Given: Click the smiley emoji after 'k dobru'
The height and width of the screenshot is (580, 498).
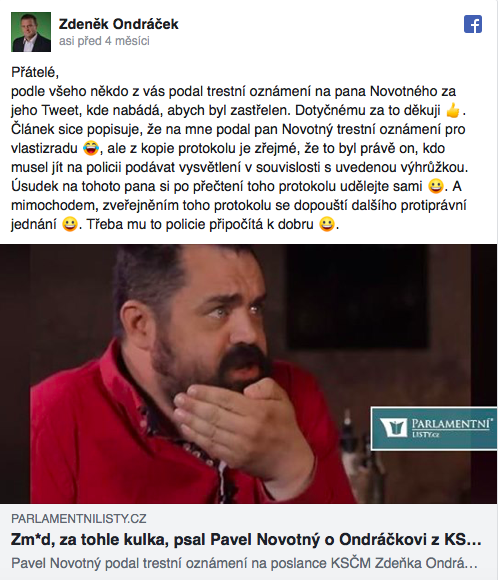Looking at the screenshot, I should [x=327, y=224].
